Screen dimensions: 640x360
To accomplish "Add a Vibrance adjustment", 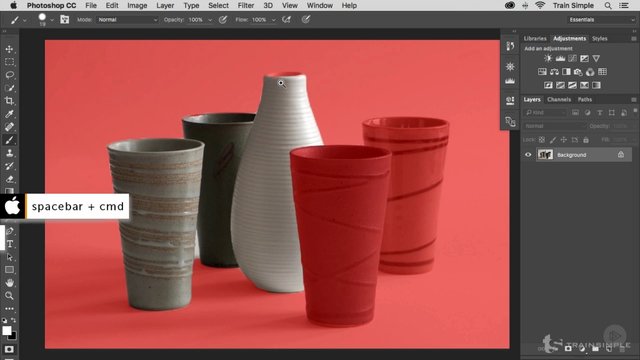I will coord(596,58).
